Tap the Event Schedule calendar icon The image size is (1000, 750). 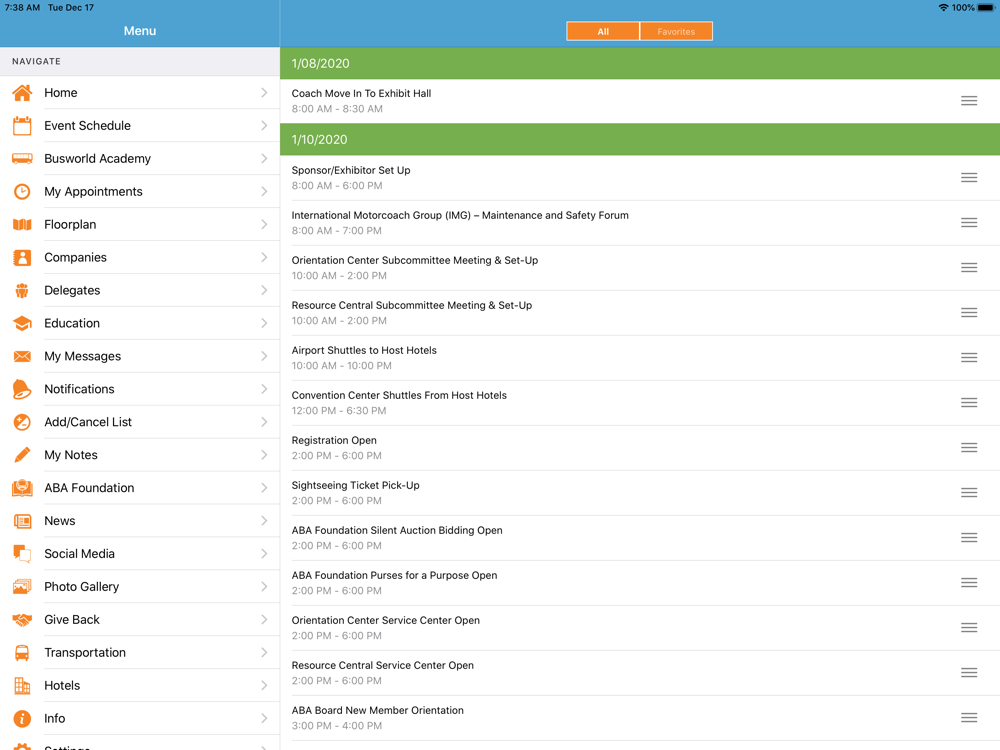pyautogui.click(x=22, y=126)
